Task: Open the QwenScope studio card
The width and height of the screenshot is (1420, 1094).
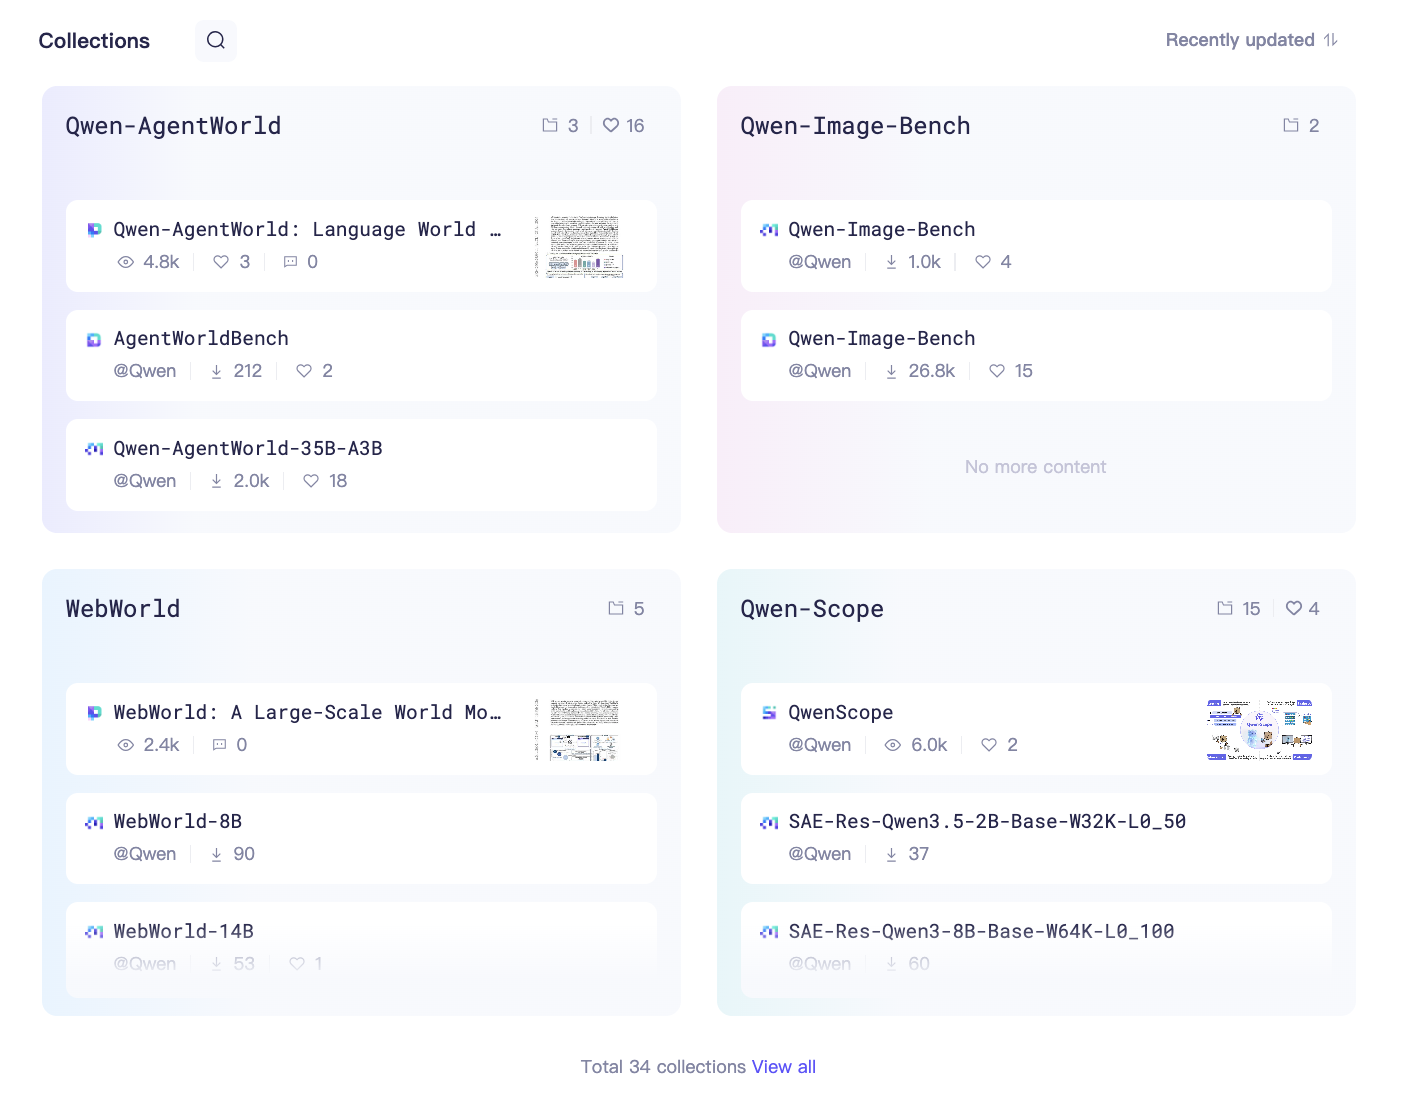Action: pos(1036,729)
